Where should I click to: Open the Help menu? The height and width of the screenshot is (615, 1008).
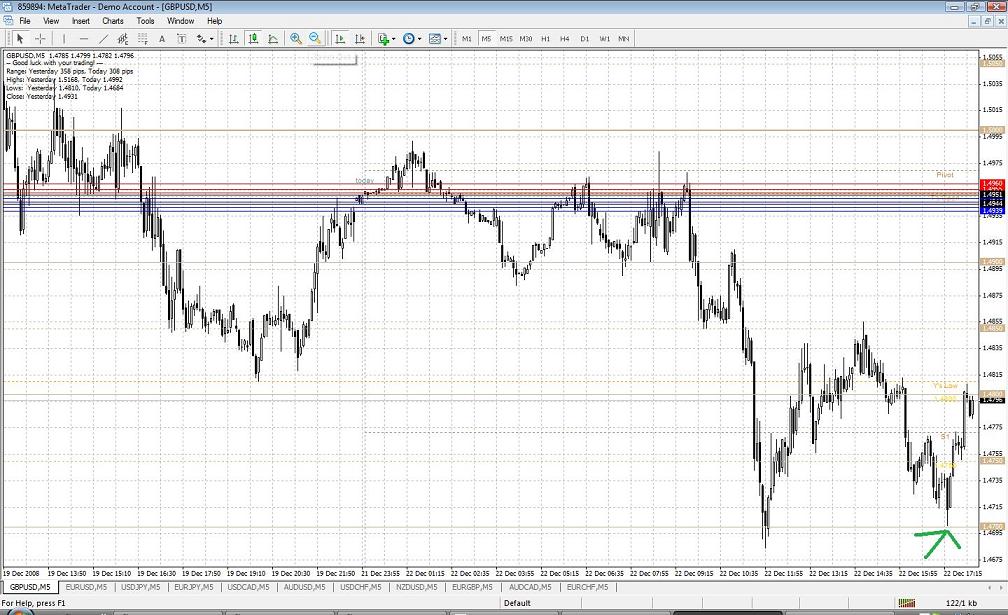pos(214,21)
